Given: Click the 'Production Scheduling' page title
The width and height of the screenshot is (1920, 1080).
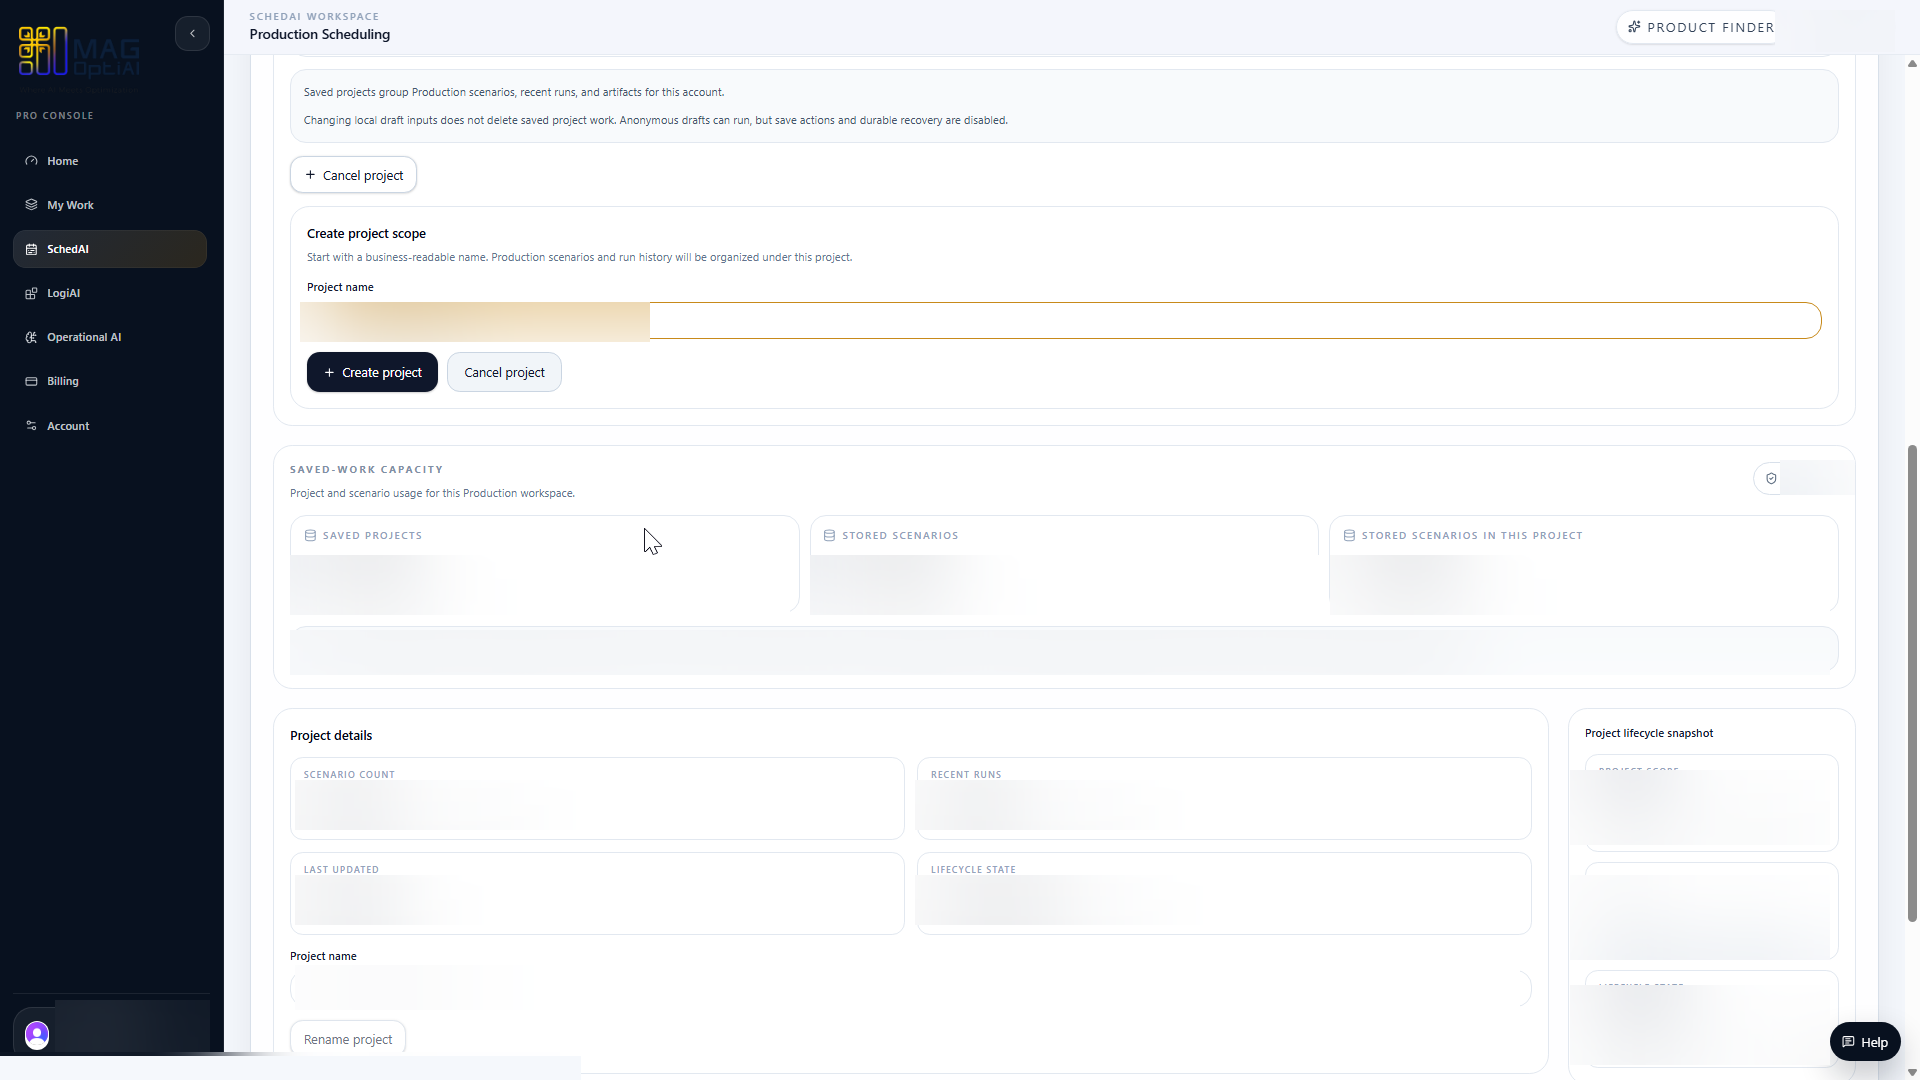Looking at the screenshot, I should point(320,34).
